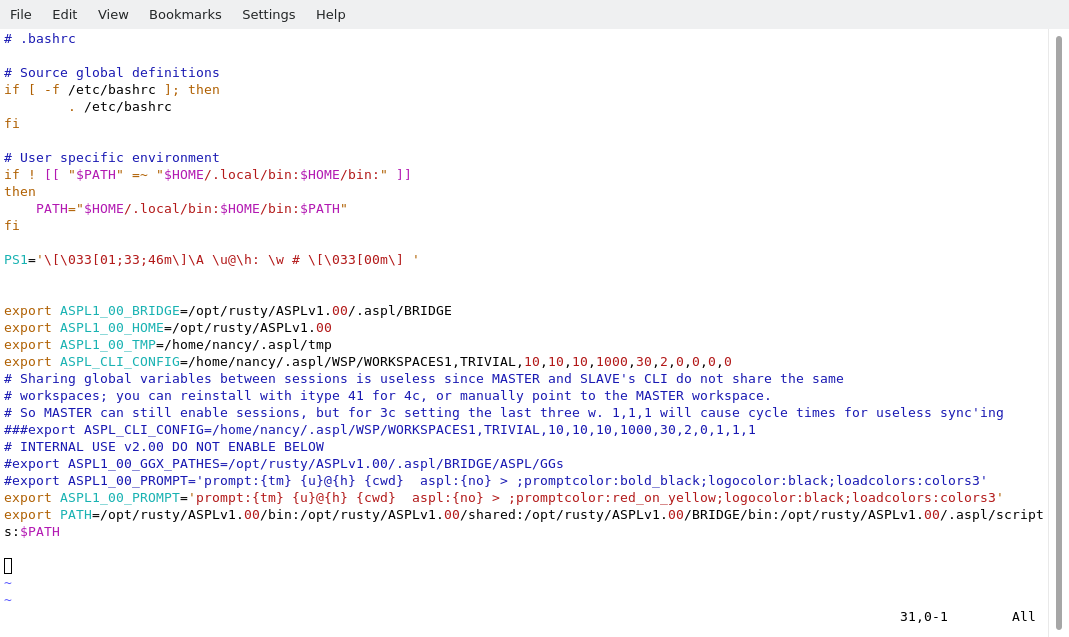Screen dimensions: 1069x637
Task: Click the '# User specific environment' comment
Action: click(x=112, y=158)
